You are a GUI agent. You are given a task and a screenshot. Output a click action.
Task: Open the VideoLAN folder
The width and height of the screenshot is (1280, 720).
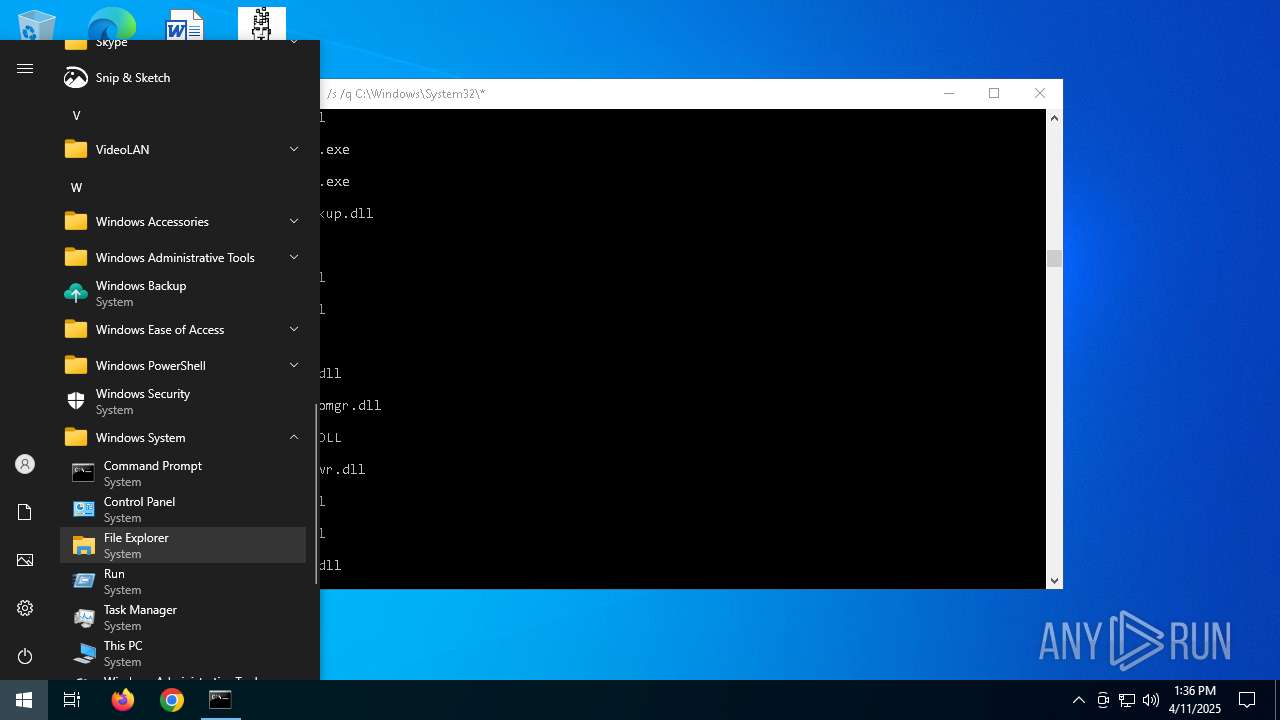183,150
